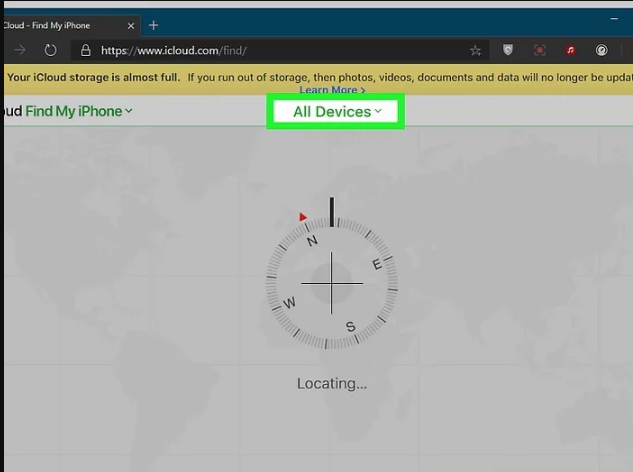Open the shield extension icon

tap(508, 50)
